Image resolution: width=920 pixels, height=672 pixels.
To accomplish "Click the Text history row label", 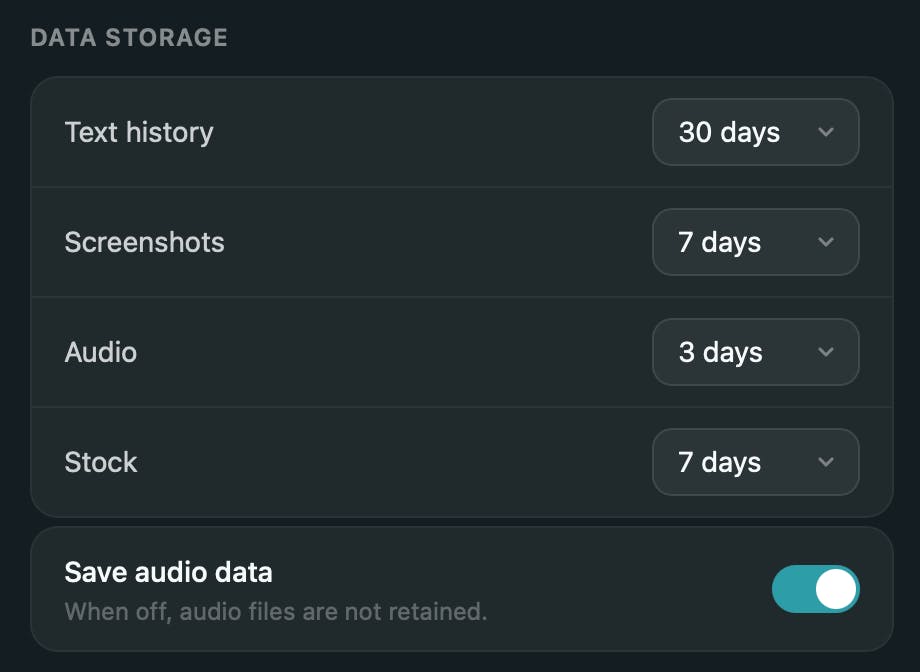I will (x=139, y=132).
